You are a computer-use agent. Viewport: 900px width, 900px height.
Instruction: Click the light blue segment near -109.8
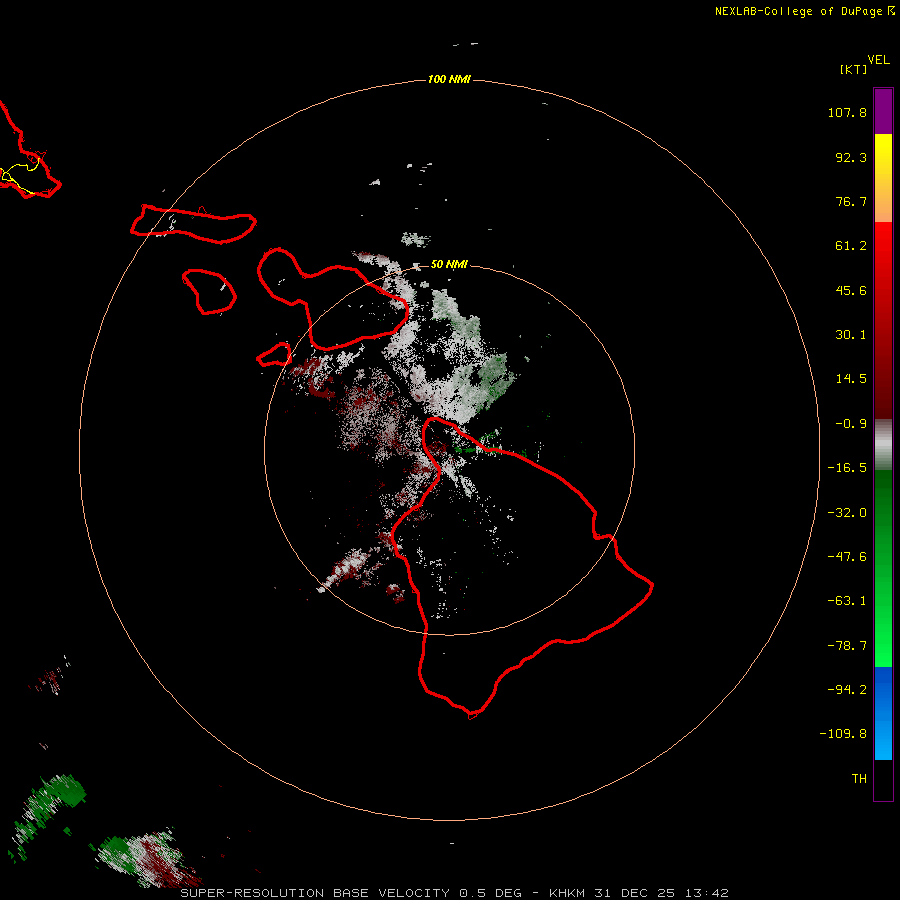click(x=883, y=738)
